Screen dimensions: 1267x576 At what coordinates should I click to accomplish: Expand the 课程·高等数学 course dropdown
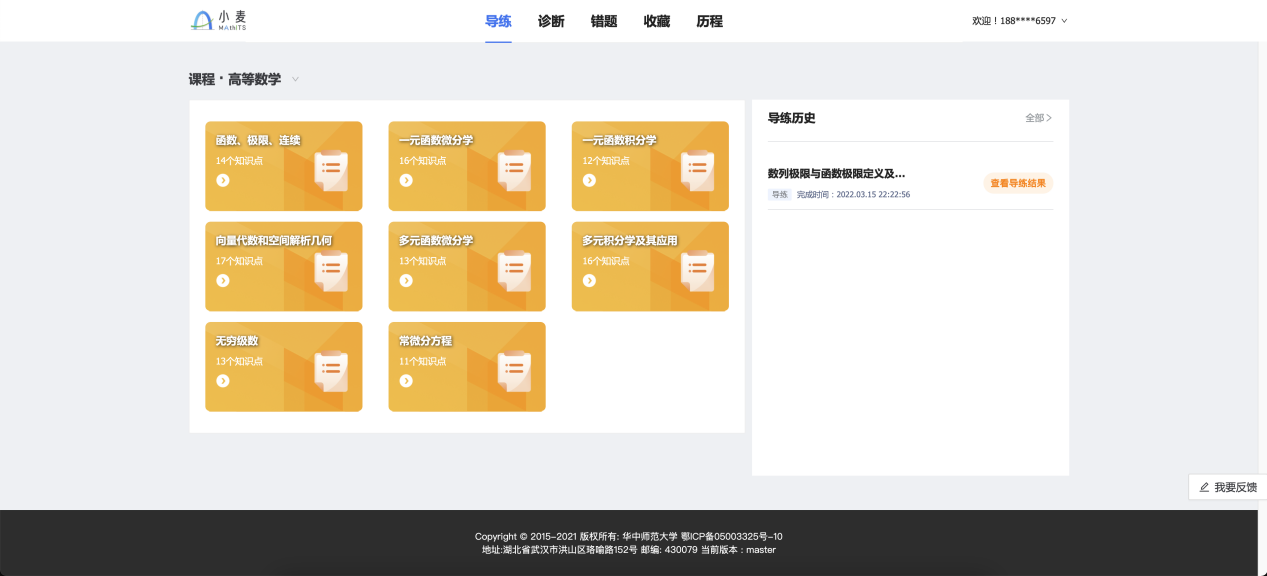[295, 80]
